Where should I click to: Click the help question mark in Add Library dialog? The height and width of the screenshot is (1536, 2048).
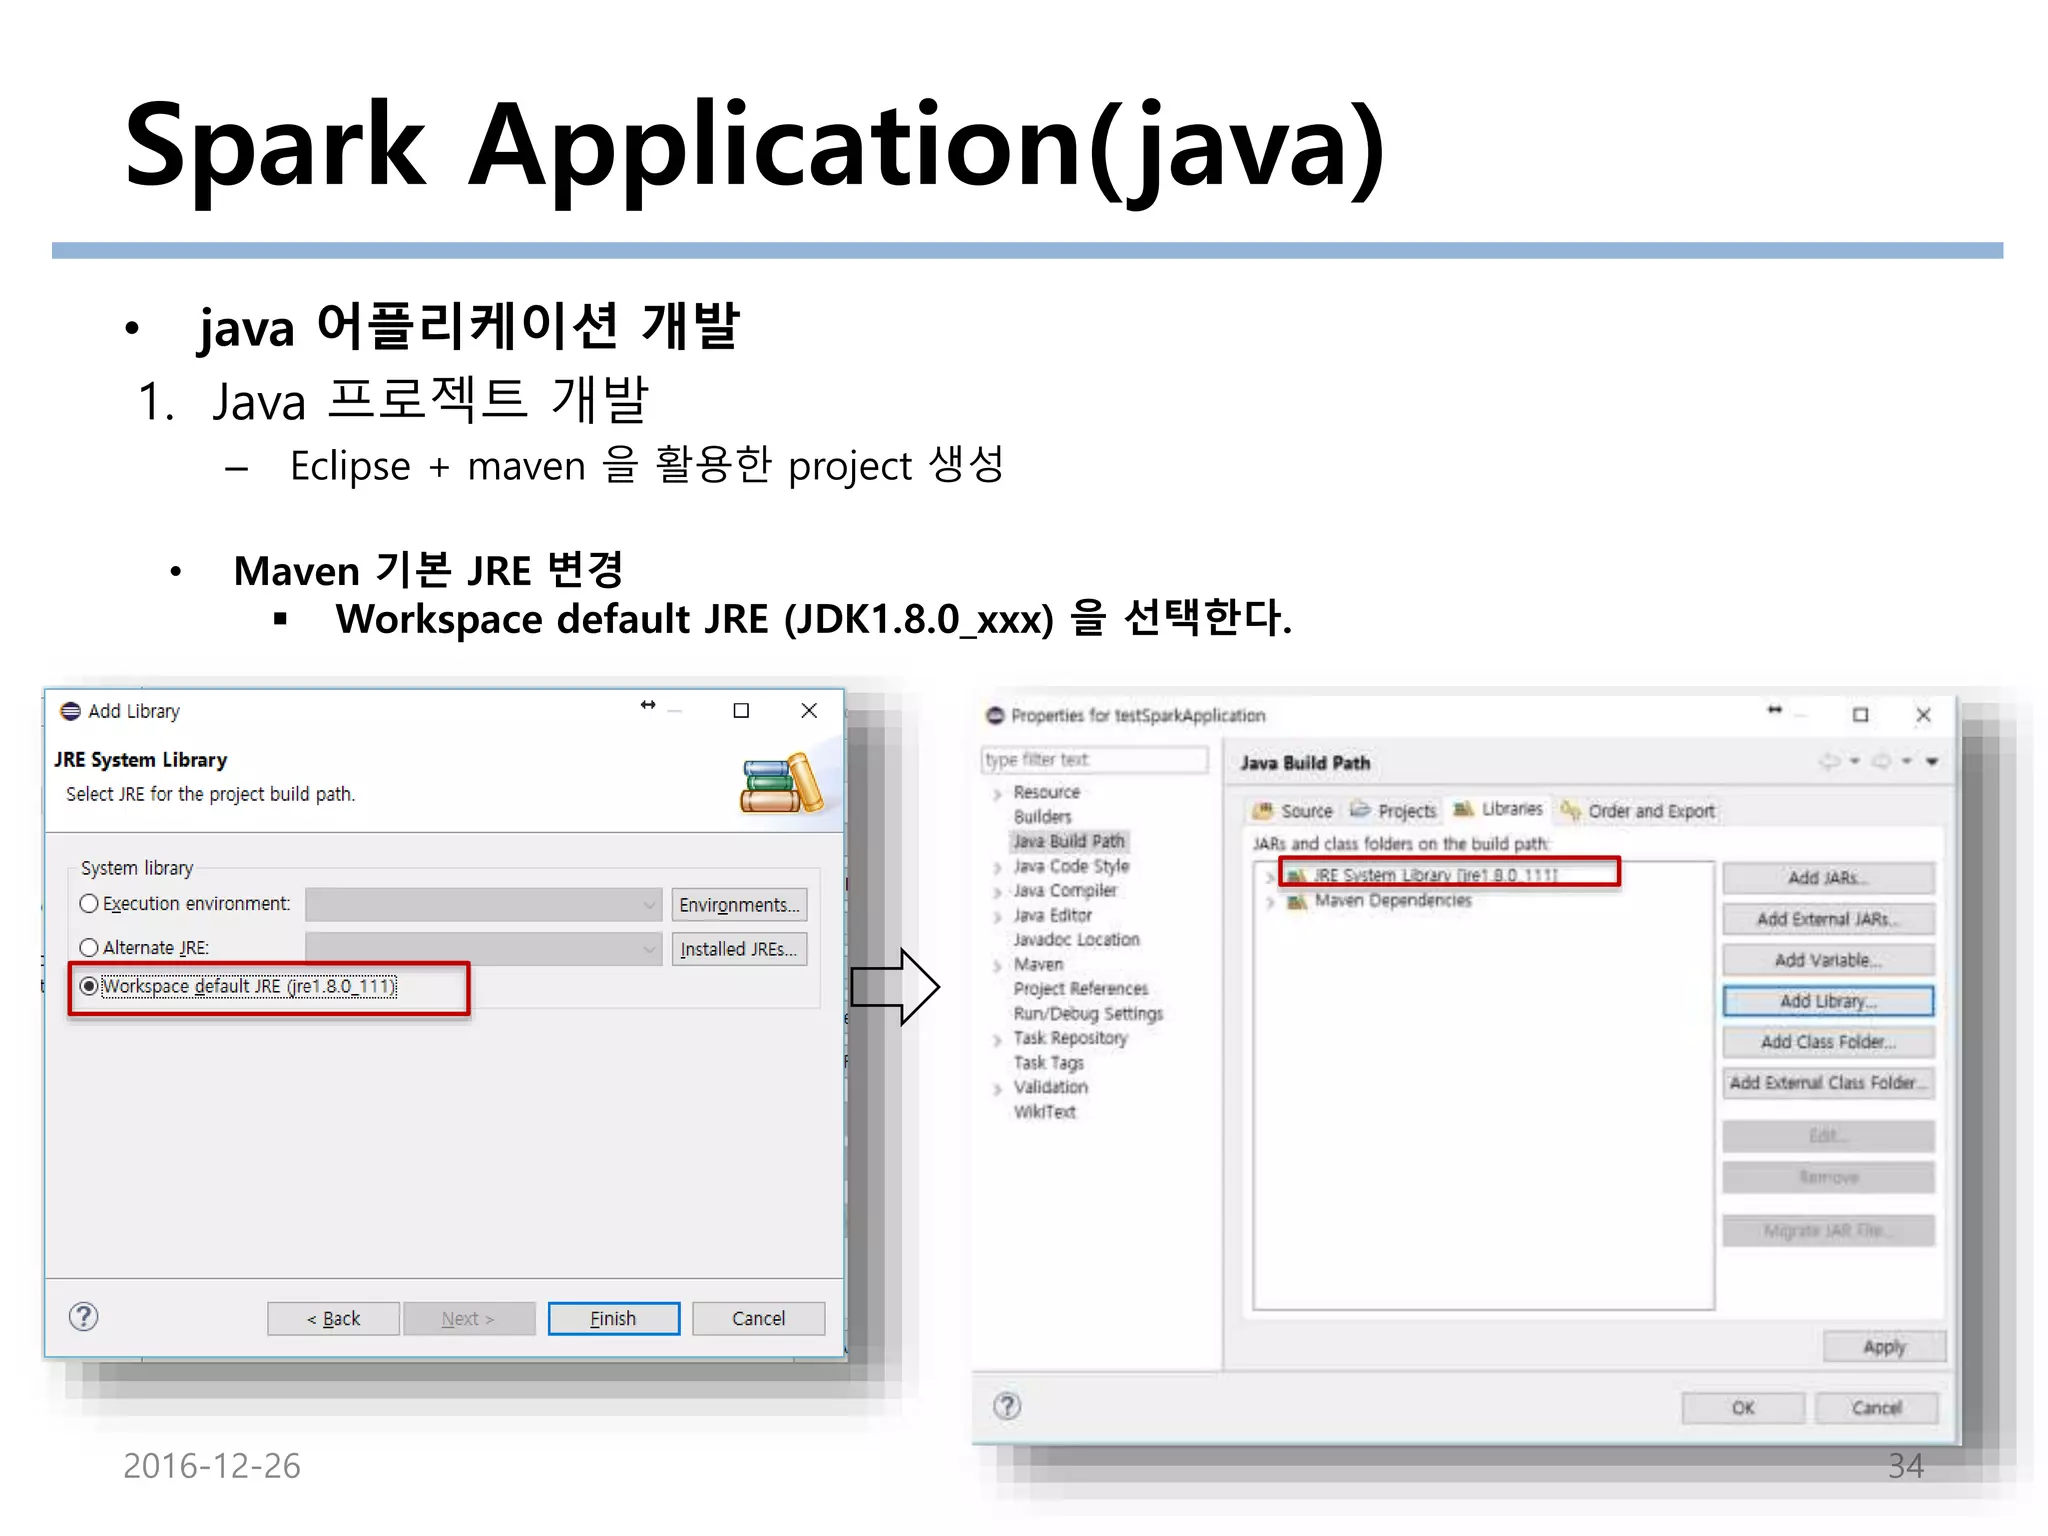coord(84,1316)
